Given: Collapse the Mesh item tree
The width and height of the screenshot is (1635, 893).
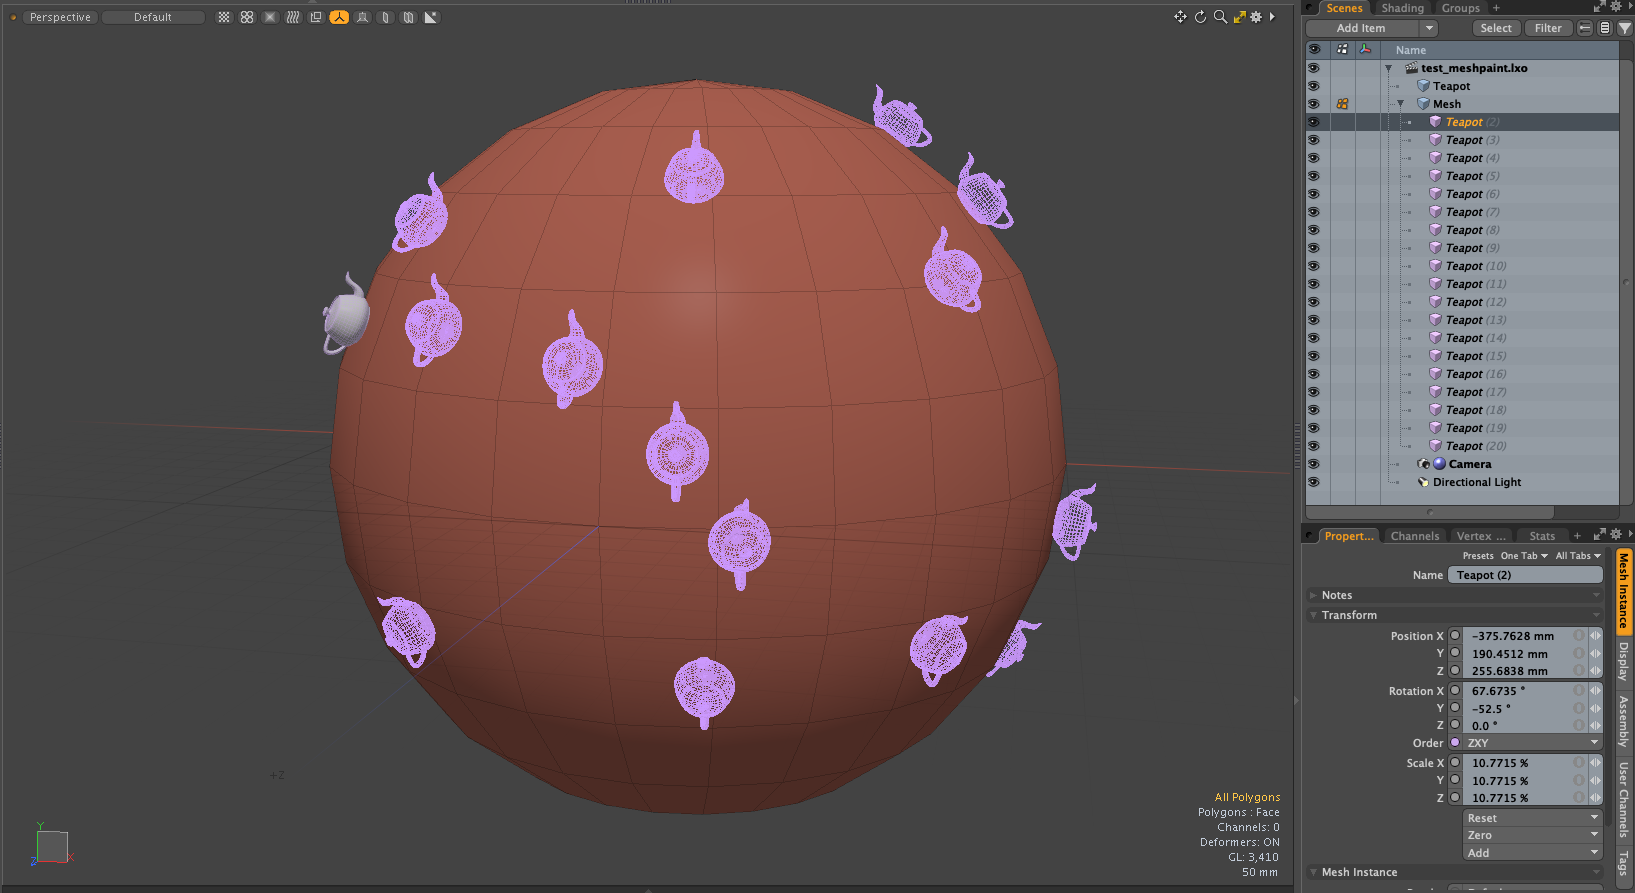Looking at the screenshot, I should click(x=1400, y=104).
